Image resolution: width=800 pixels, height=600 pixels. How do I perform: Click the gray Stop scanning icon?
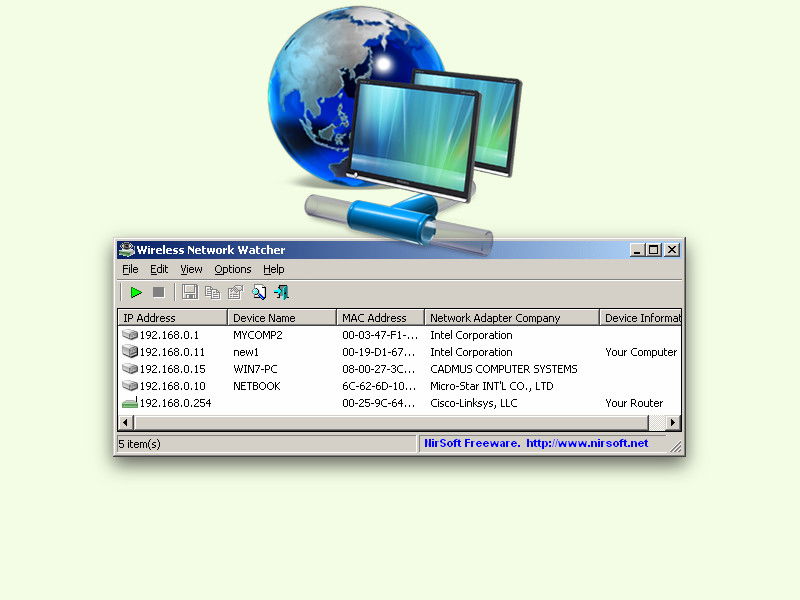tap(159, 292)
